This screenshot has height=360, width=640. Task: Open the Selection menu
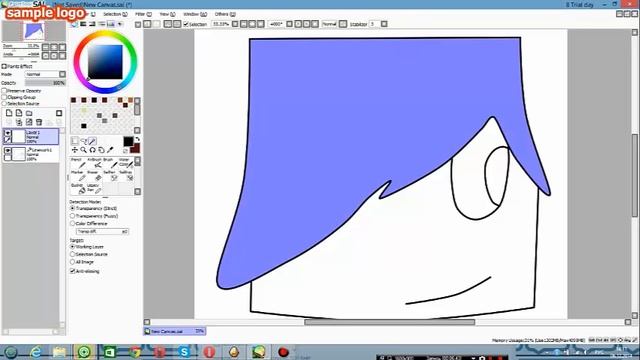click(115, 14)
